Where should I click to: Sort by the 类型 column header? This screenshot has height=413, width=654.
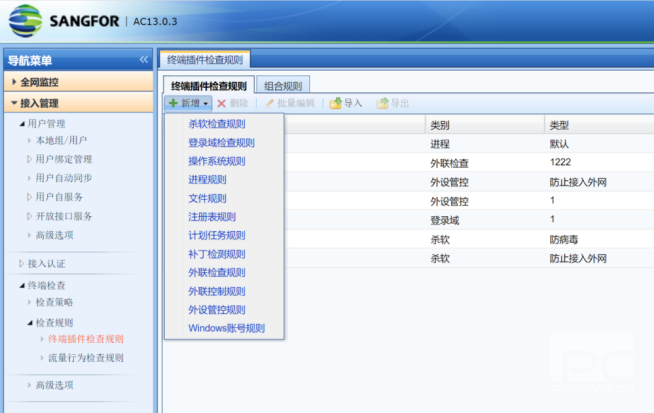599,125
